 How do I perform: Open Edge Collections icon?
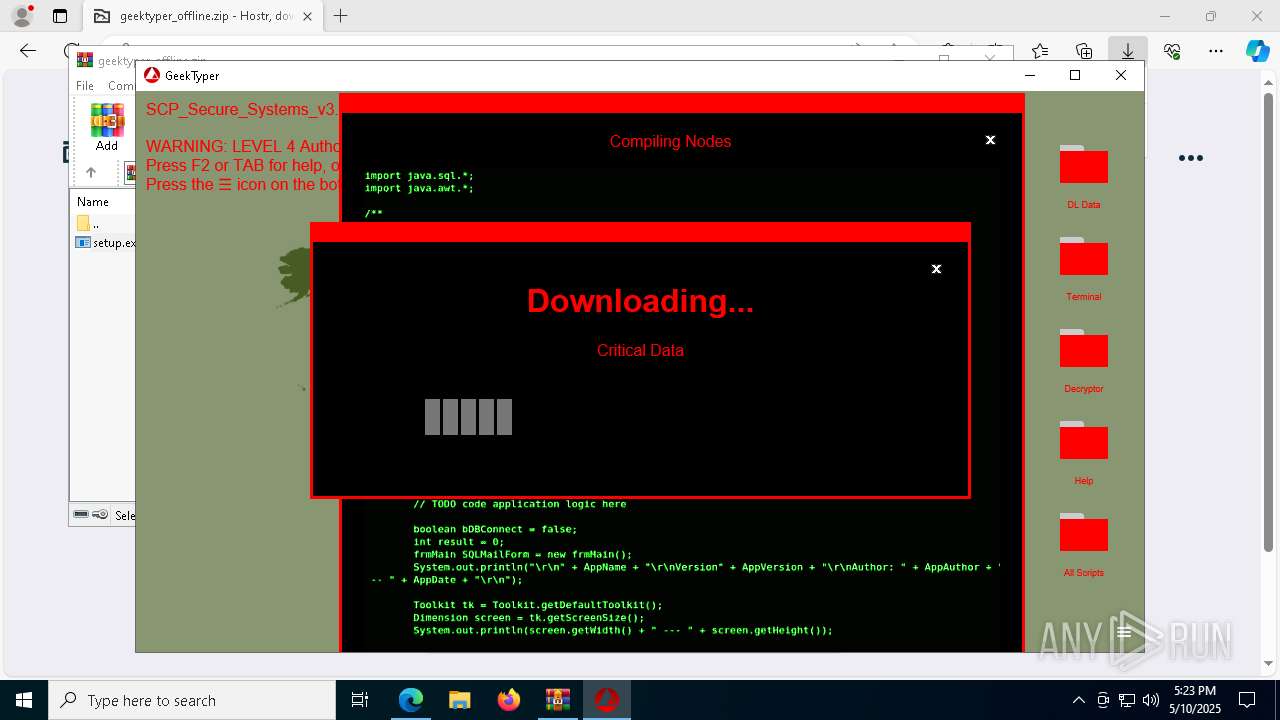1084,51
